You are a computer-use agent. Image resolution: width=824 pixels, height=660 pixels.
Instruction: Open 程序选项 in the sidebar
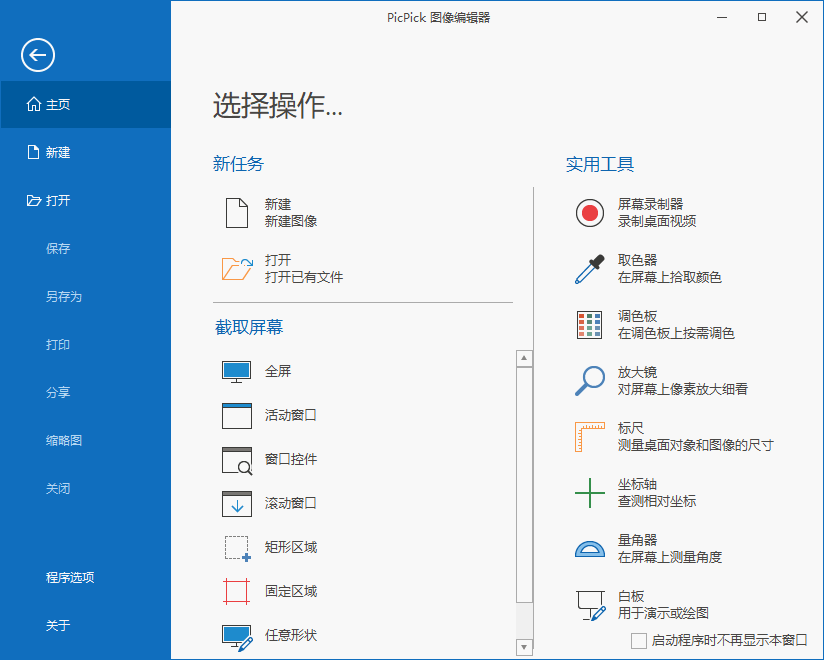[x=70, y=578]
